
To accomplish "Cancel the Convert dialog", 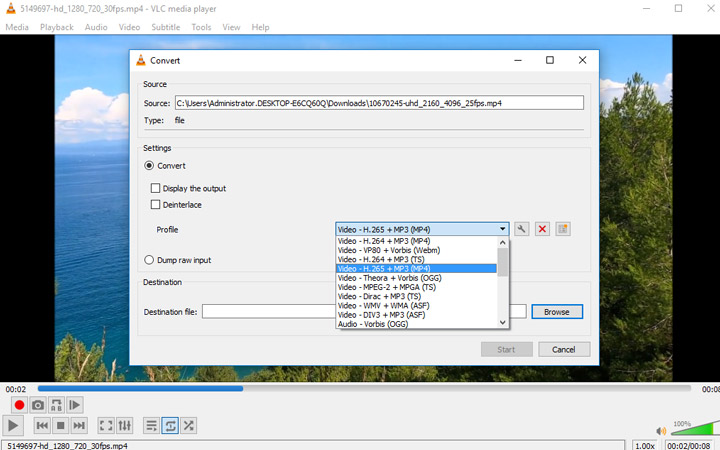I will [x=564, y=349].
